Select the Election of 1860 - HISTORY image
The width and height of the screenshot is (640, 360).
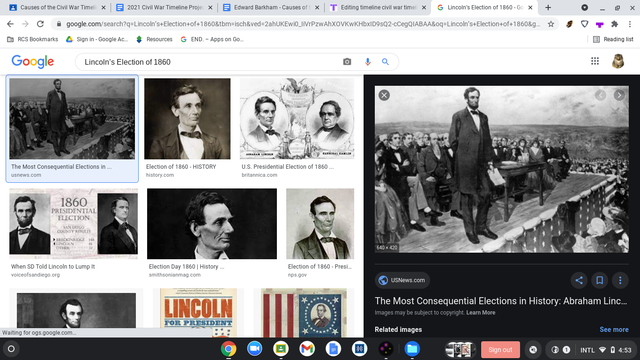pos(187,119)
